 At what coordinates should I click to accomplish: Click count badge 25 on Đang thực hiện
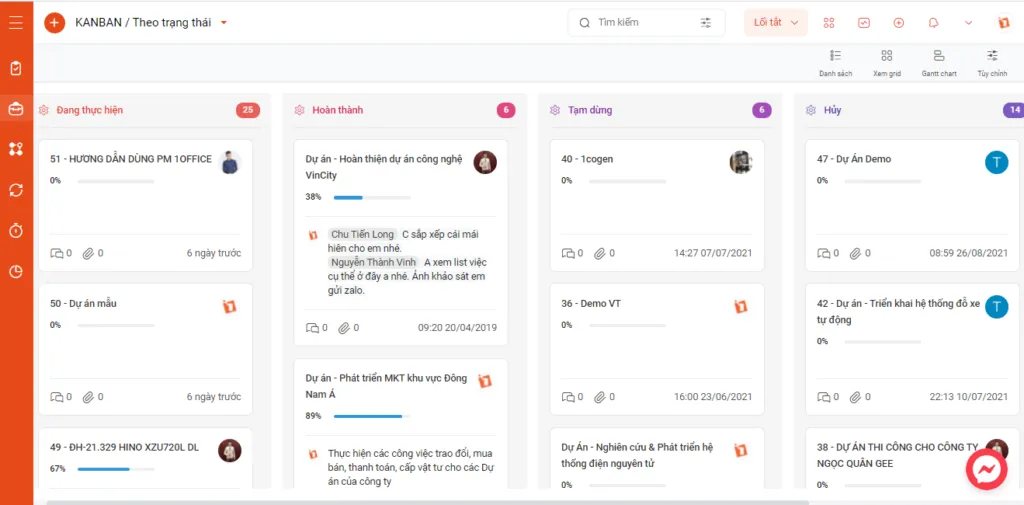(248, 110)
